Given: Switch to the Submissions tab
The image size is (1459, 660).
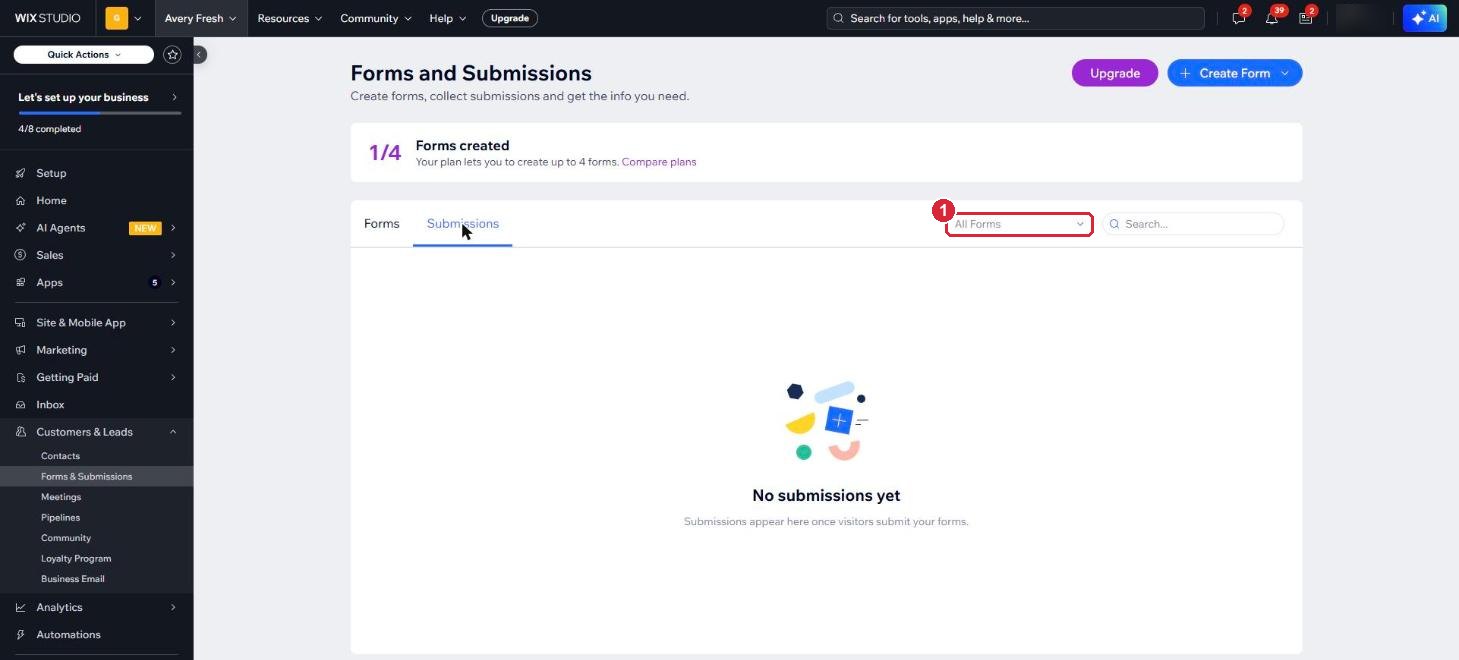Looking at the screenshot, I should point(463,224).
